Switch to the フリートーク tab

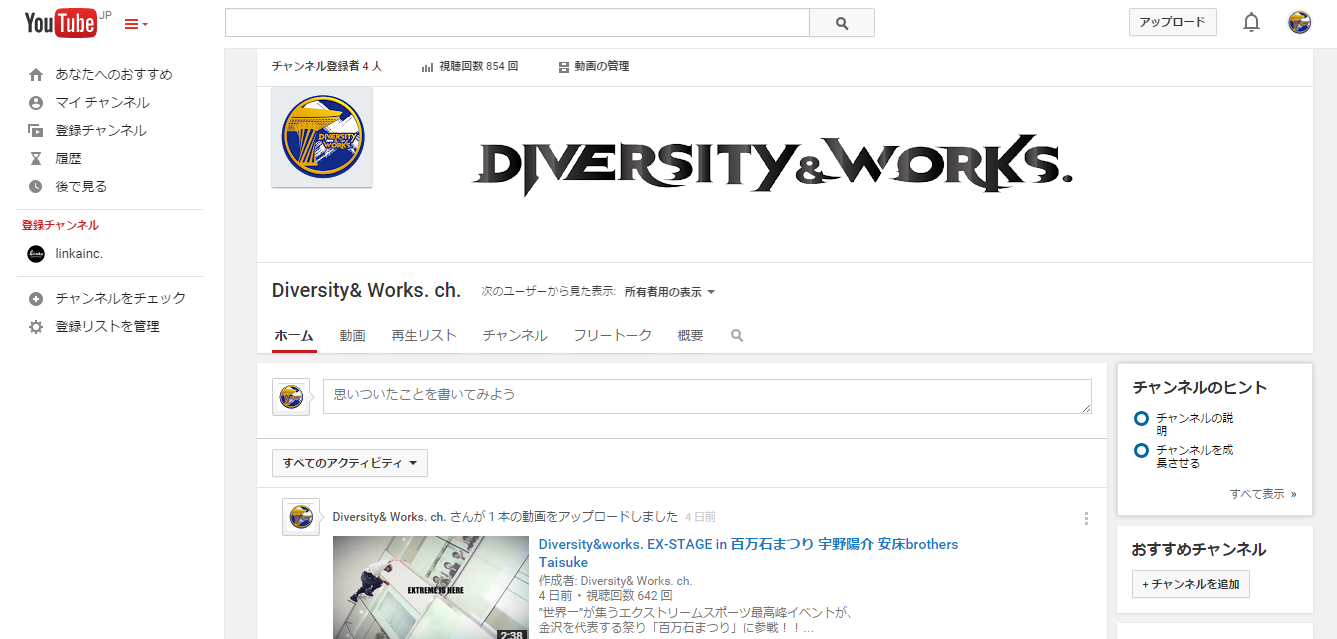coord(613,336)
